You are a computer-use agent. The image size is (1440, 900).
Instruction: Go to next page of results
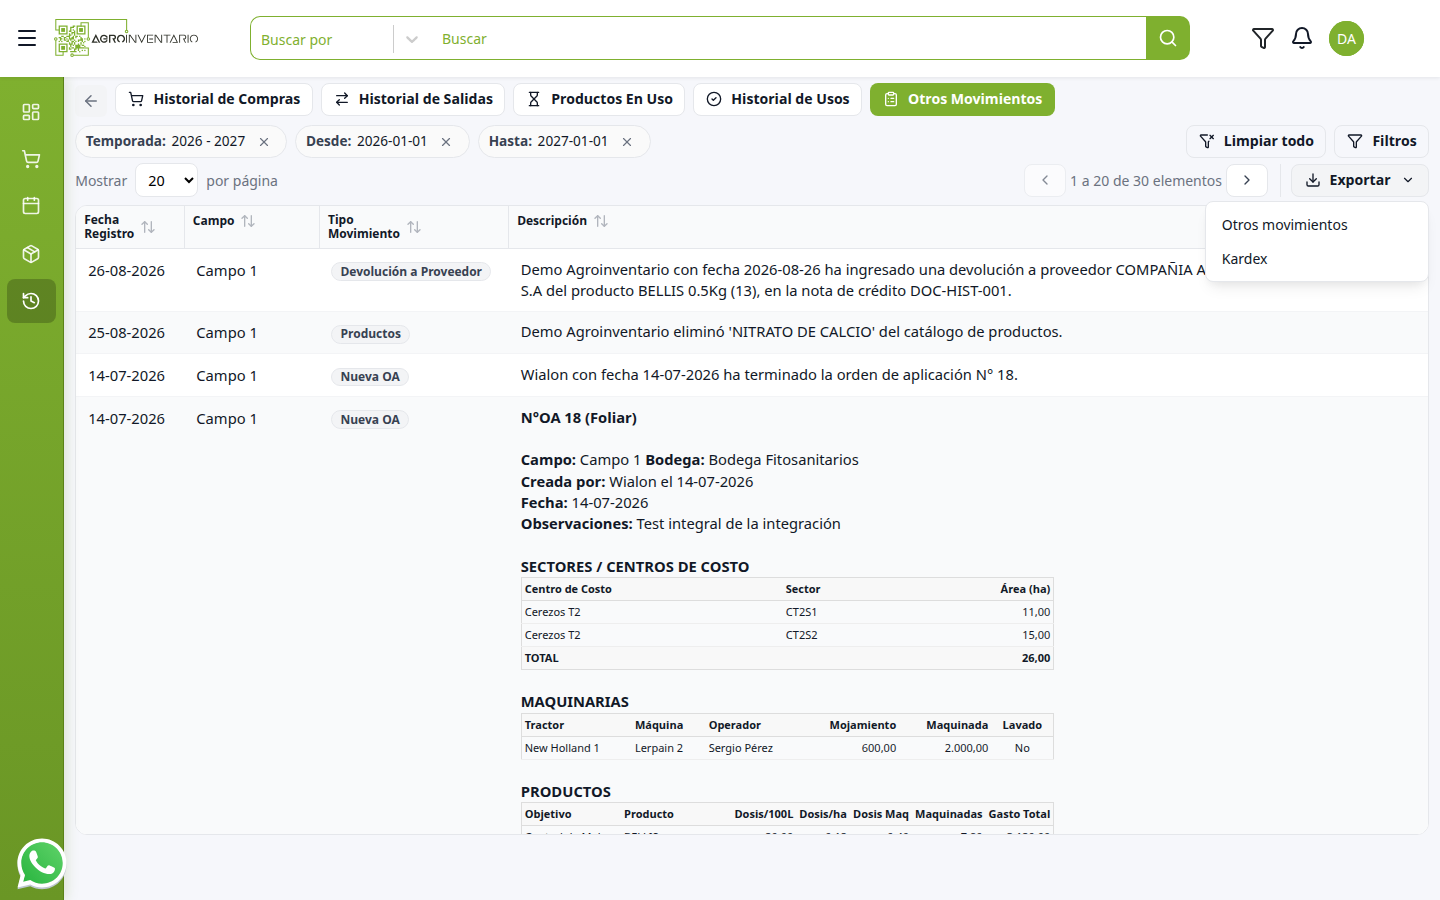1247,181
